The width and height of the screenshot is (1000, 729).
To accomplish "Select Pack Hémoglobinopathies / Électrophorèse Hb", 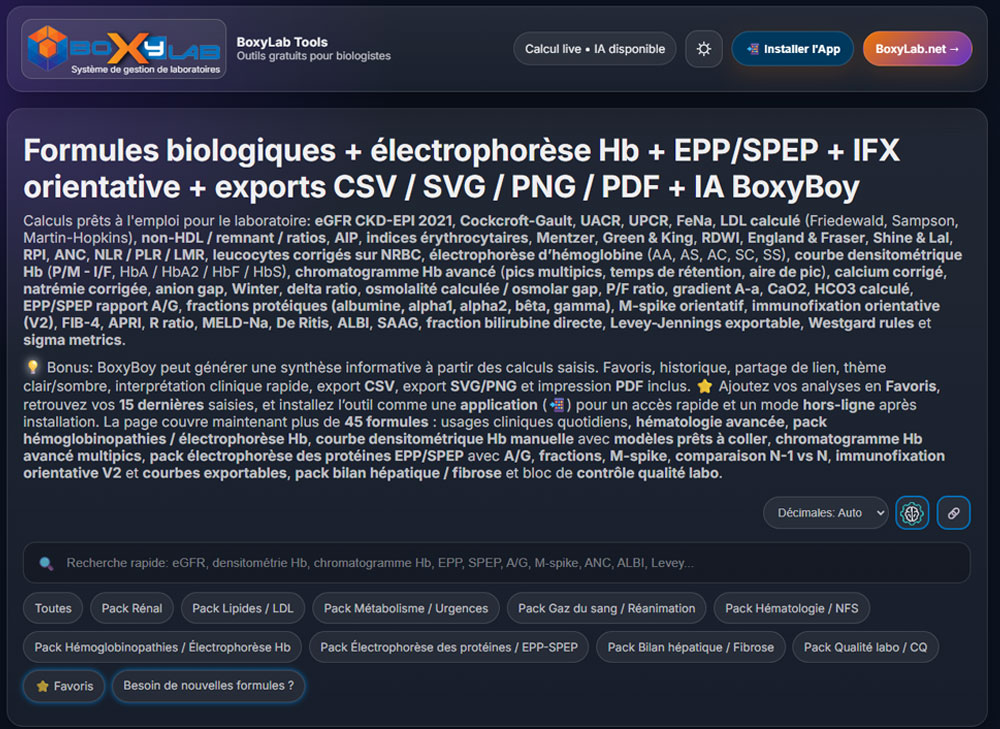I will pos(162,647).
